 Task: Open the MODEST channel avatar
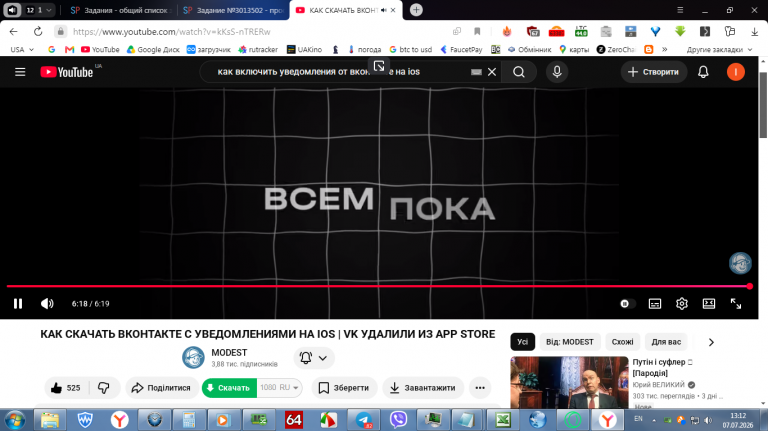pos(193,358)
